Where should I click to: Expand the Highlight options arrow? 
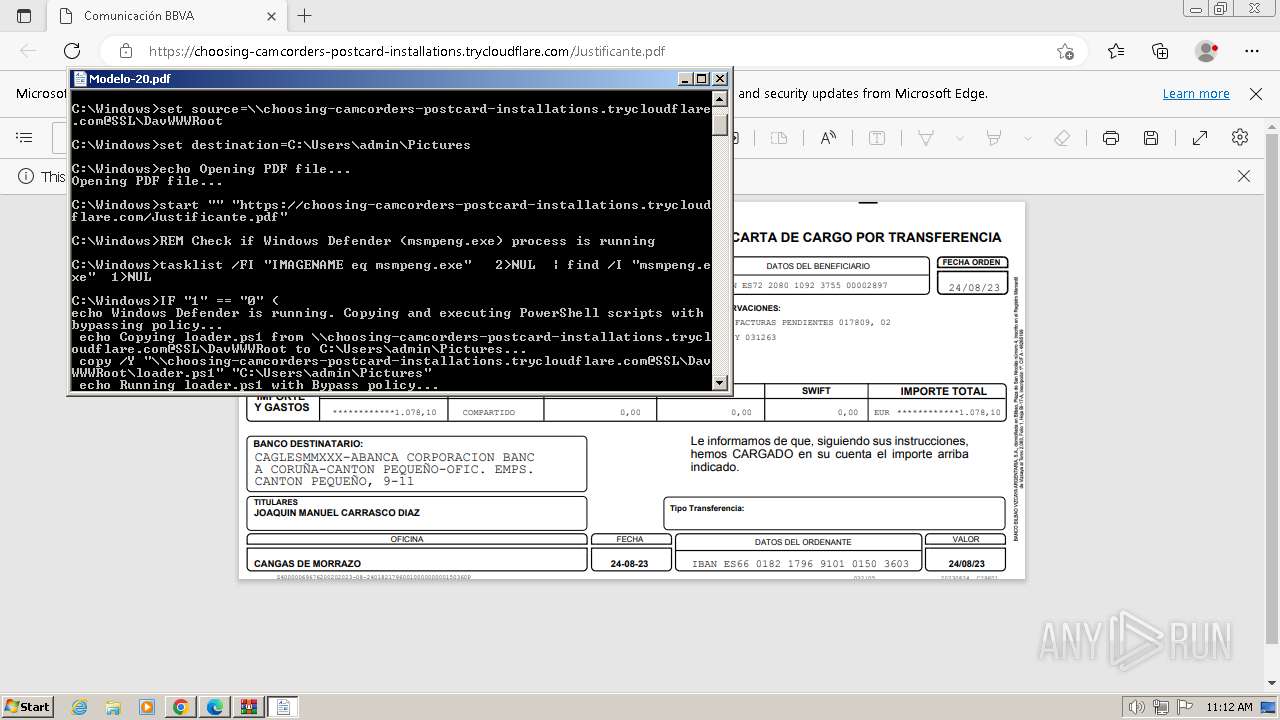tap(1028, 138)
